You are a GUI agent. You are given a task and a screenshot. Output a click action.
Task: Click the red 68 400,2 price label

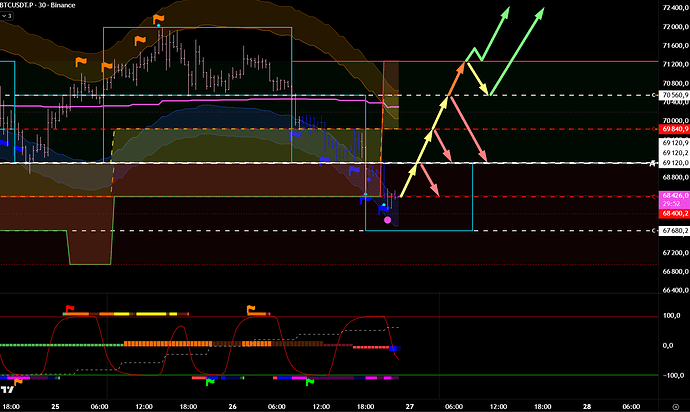coord(671,213)
